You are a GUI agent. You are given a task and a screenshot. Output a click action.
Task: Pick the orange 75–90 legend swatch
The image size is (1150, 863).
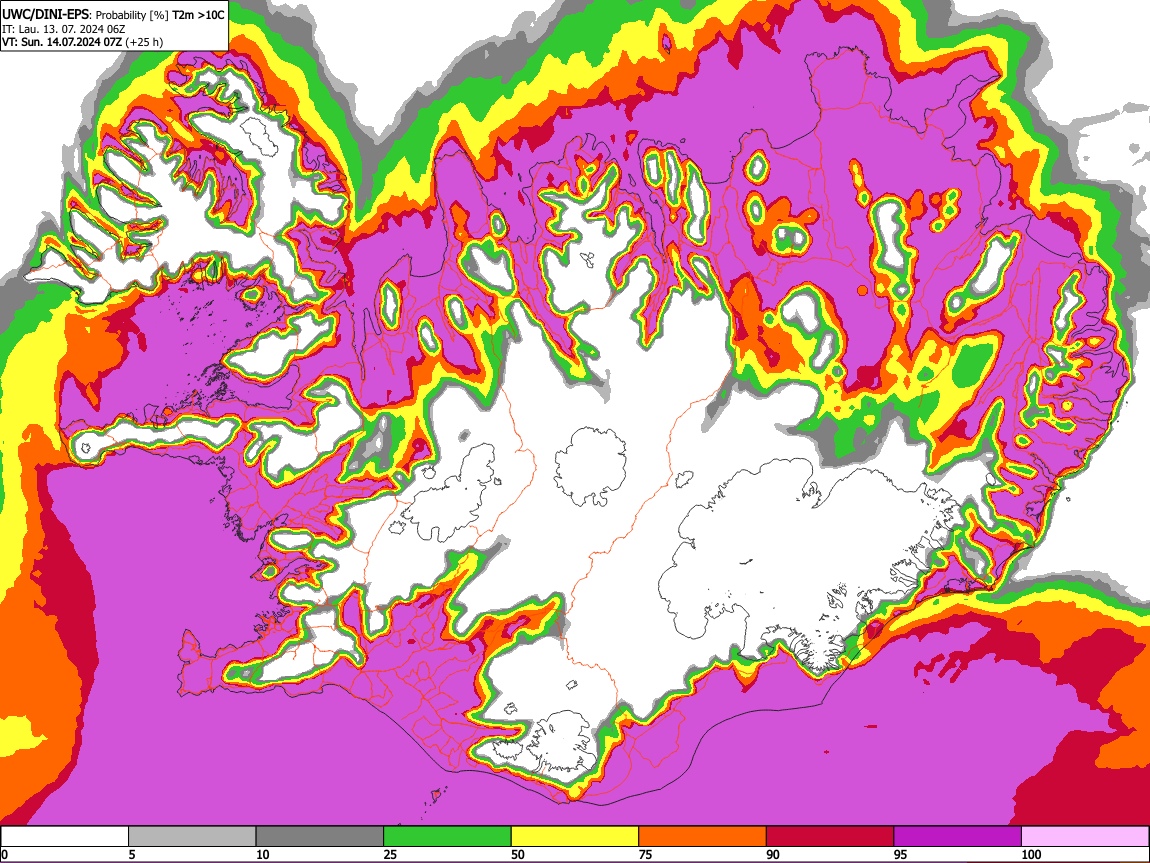[x=703, y=837]
